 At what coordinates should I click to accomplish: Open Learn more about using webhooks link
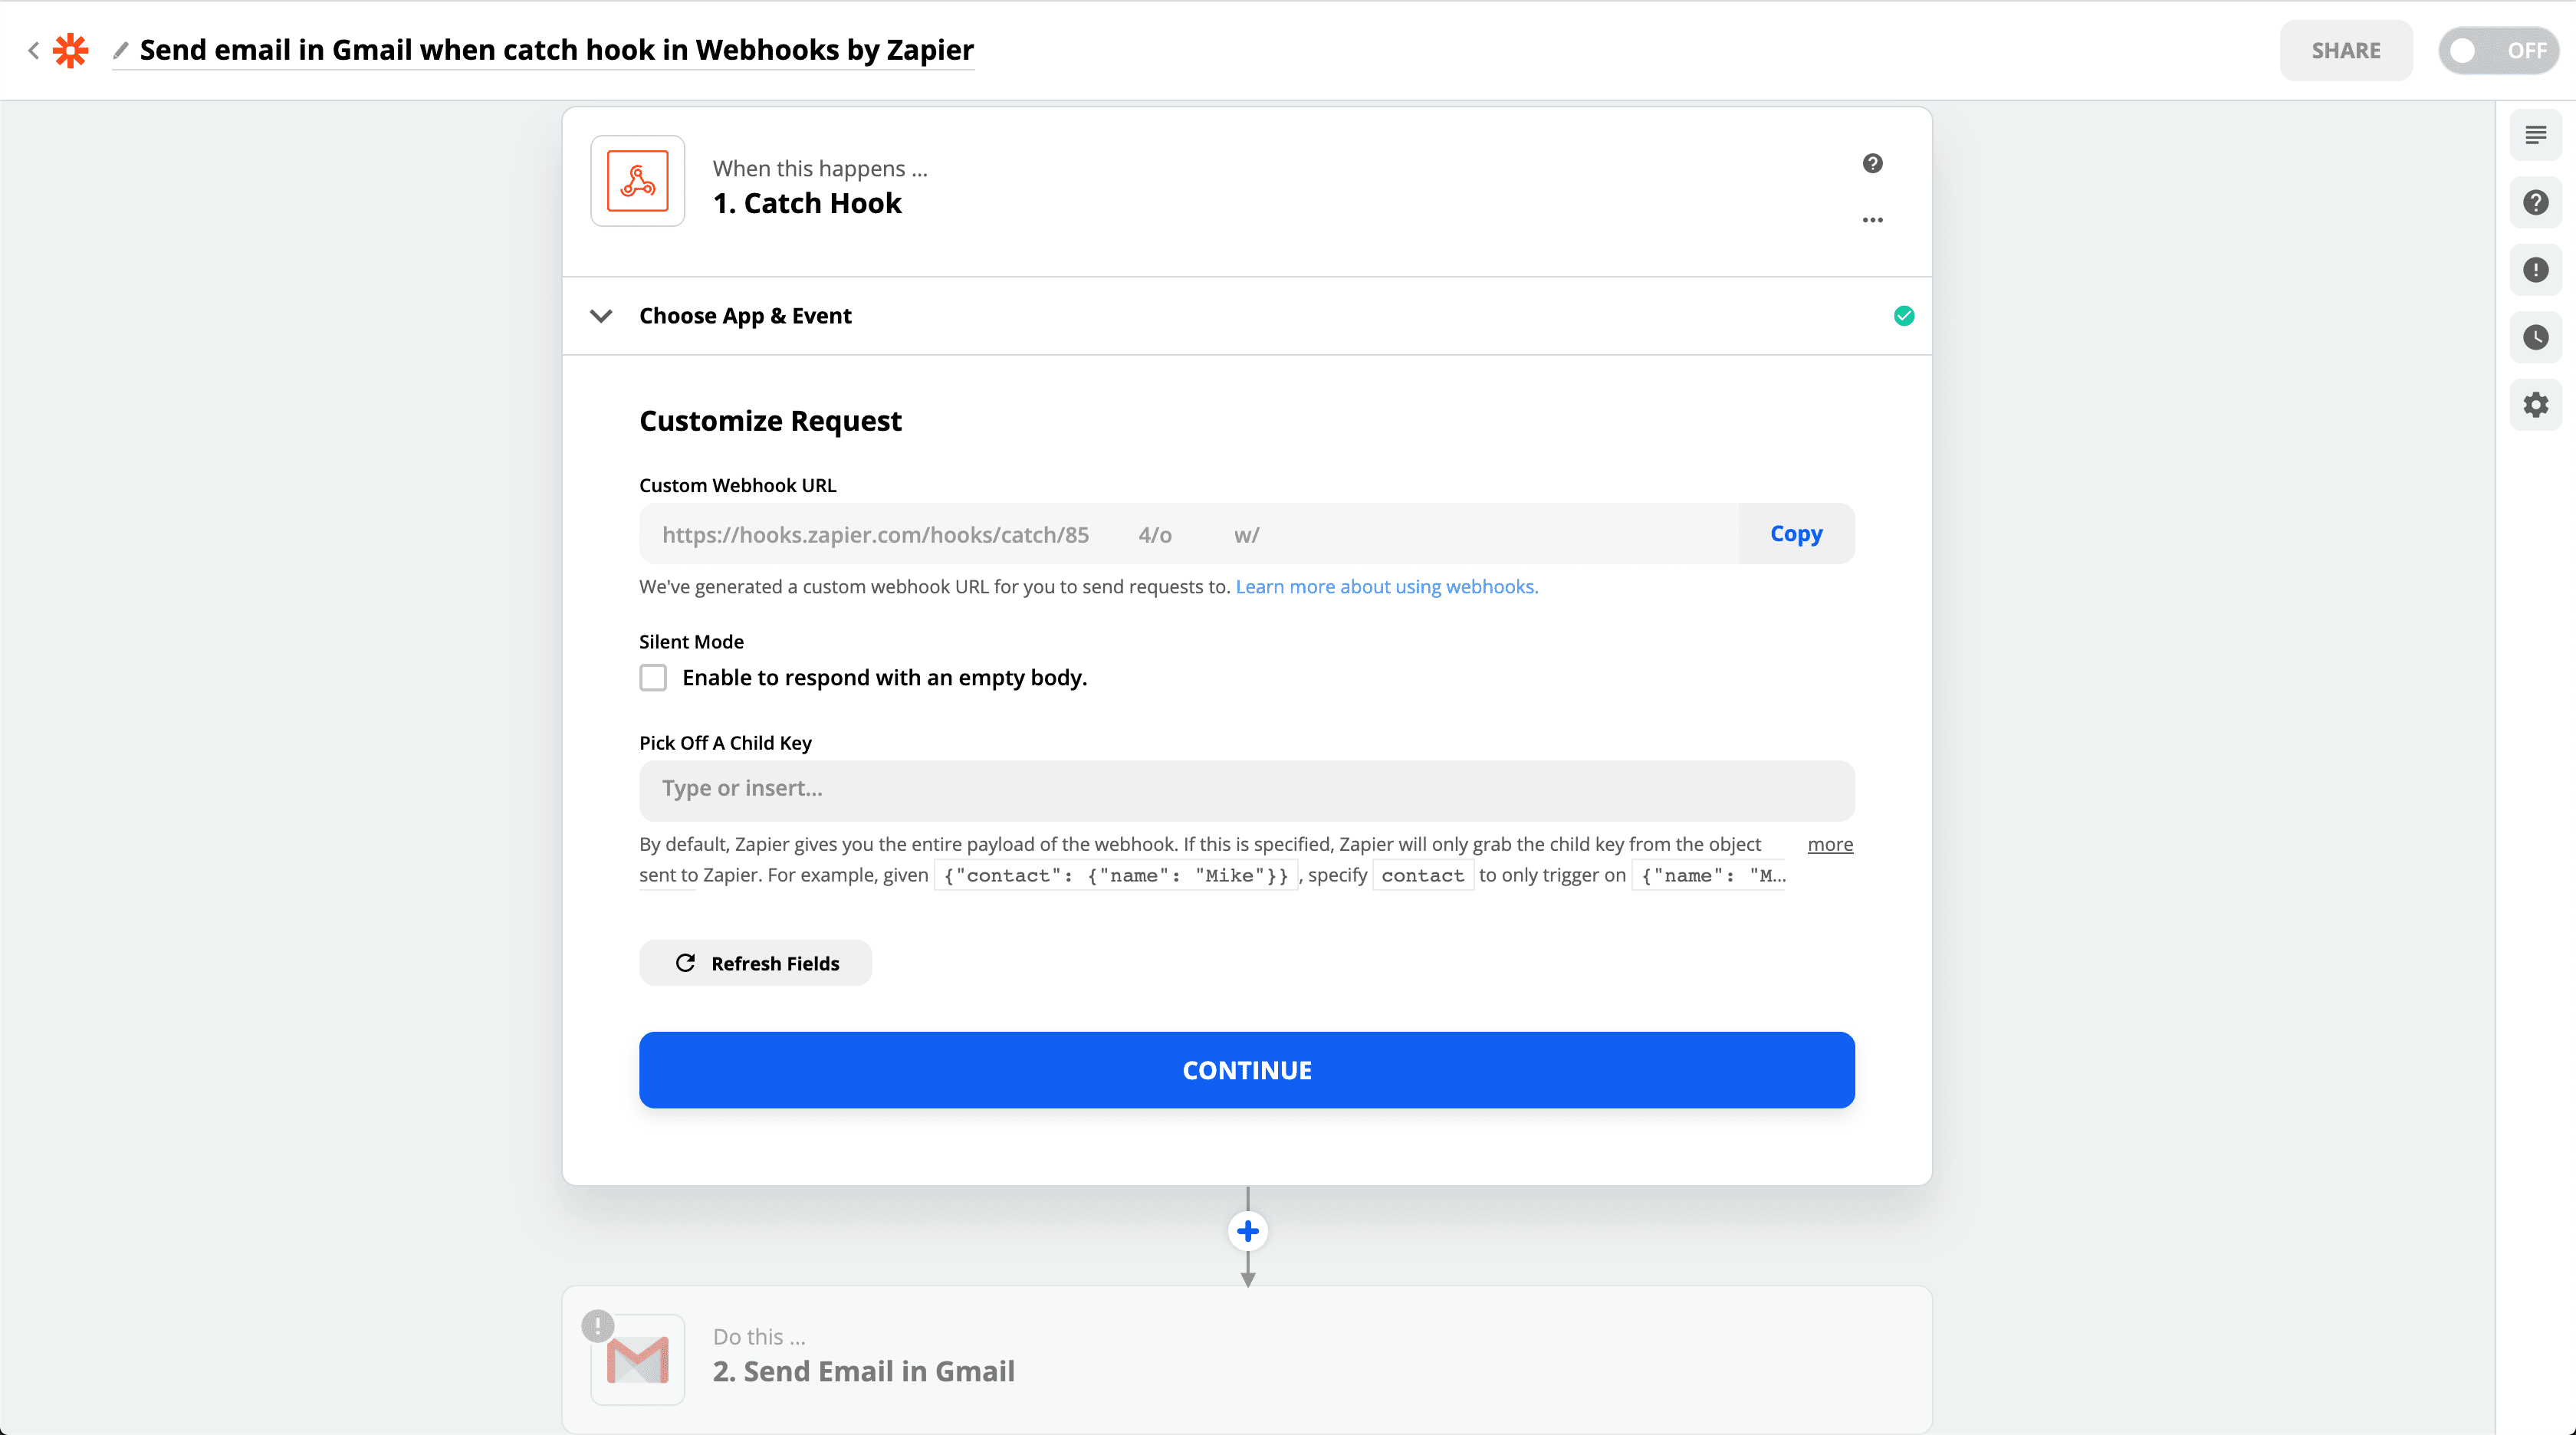click(1386, 587)
